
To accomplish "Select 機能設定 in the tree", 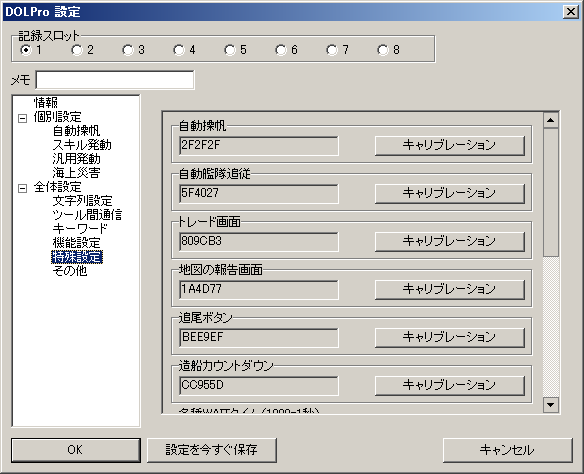I will point(76,243).
